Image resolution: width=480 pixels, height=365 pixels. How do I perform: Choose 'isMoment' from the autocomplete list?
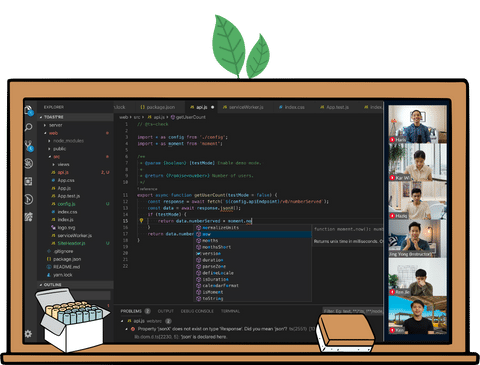[x=253, y=292]
